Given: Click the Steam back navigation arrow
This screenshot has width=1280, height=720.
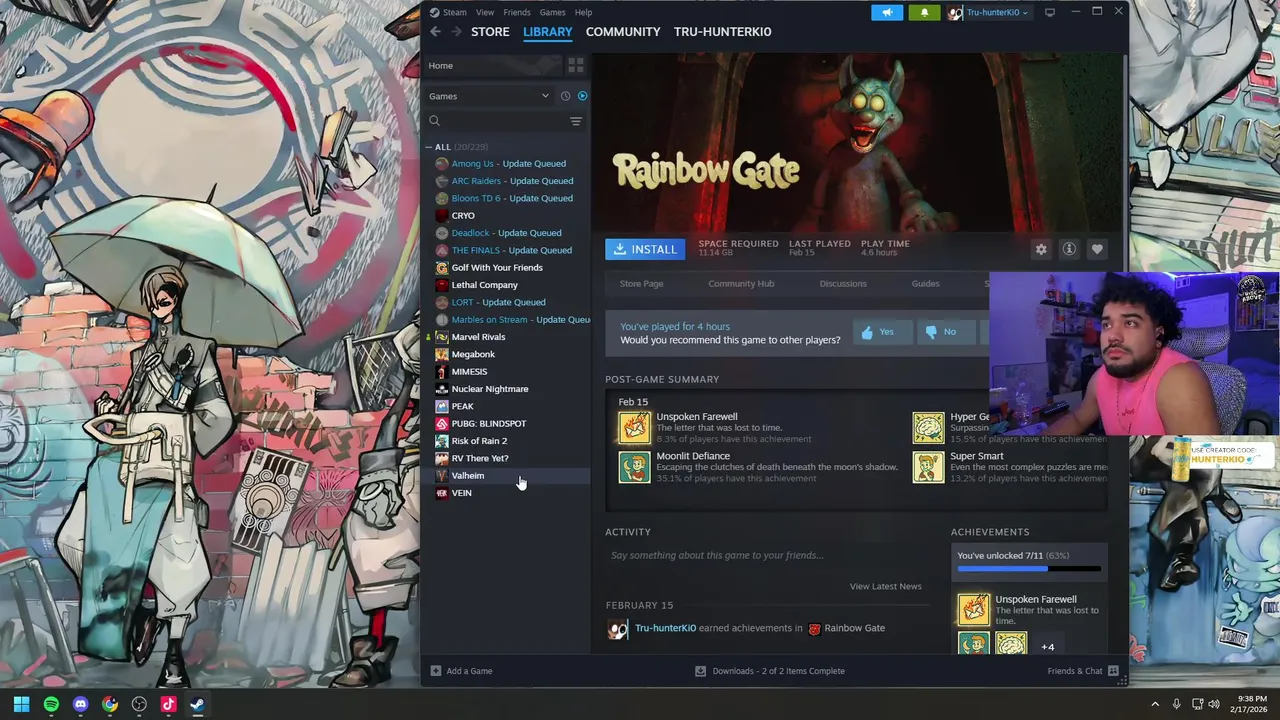Looking at the screenshot, I should [x=435, y=32].
